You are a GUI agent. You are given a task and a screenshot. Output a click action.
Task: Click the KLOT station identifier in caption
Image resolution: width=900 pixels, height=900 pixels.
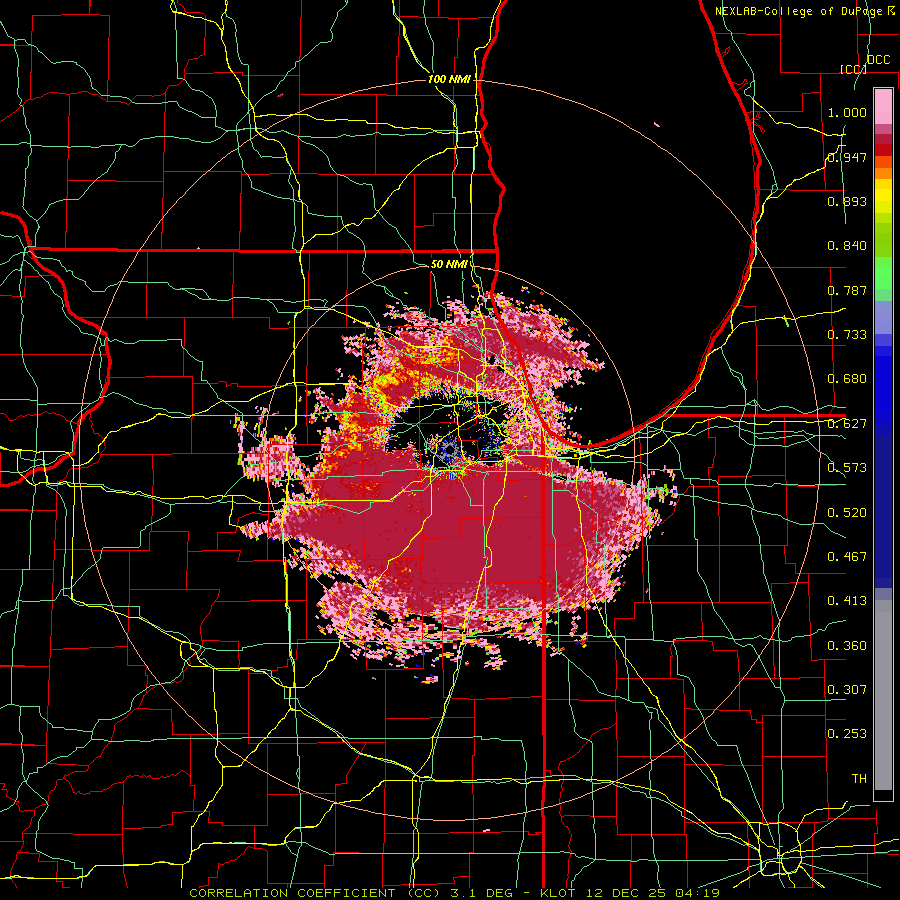560,893
